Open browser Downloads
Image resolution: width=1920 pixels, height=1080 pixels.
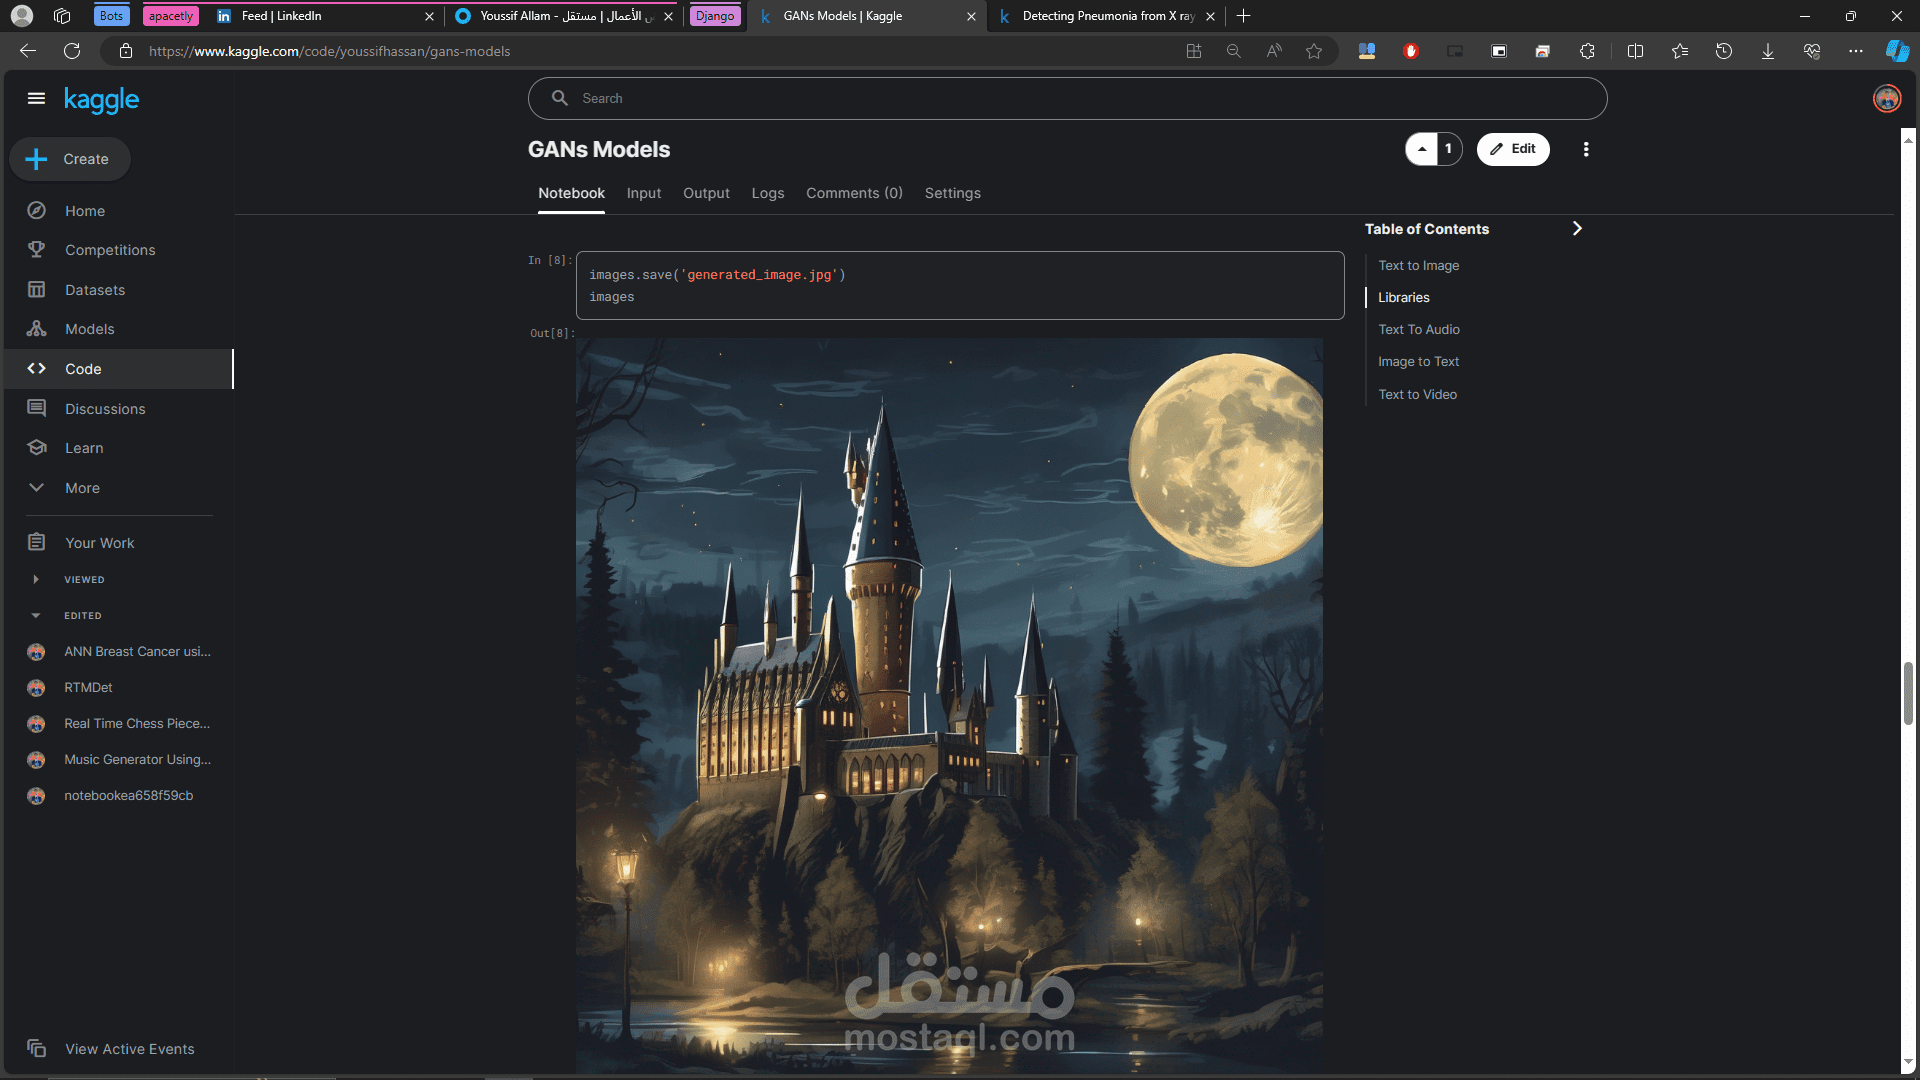tap(1768, 51)
